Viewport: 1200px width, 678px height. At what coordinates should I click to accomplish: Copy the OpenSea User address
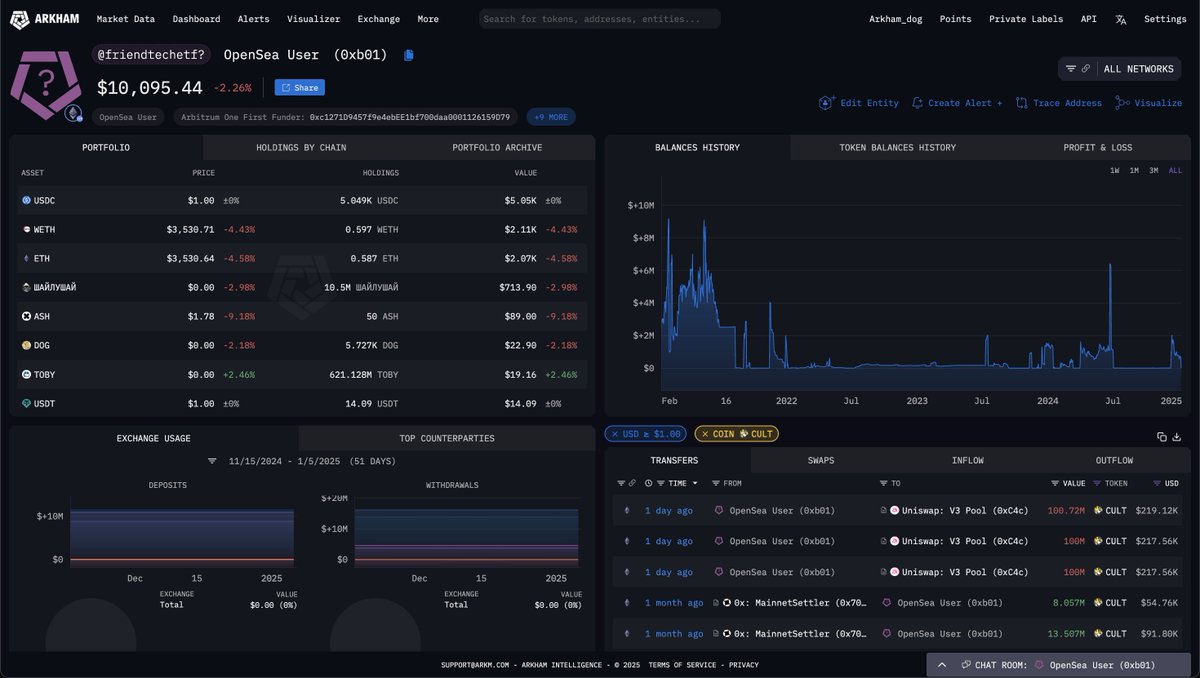tap(409, 55)
